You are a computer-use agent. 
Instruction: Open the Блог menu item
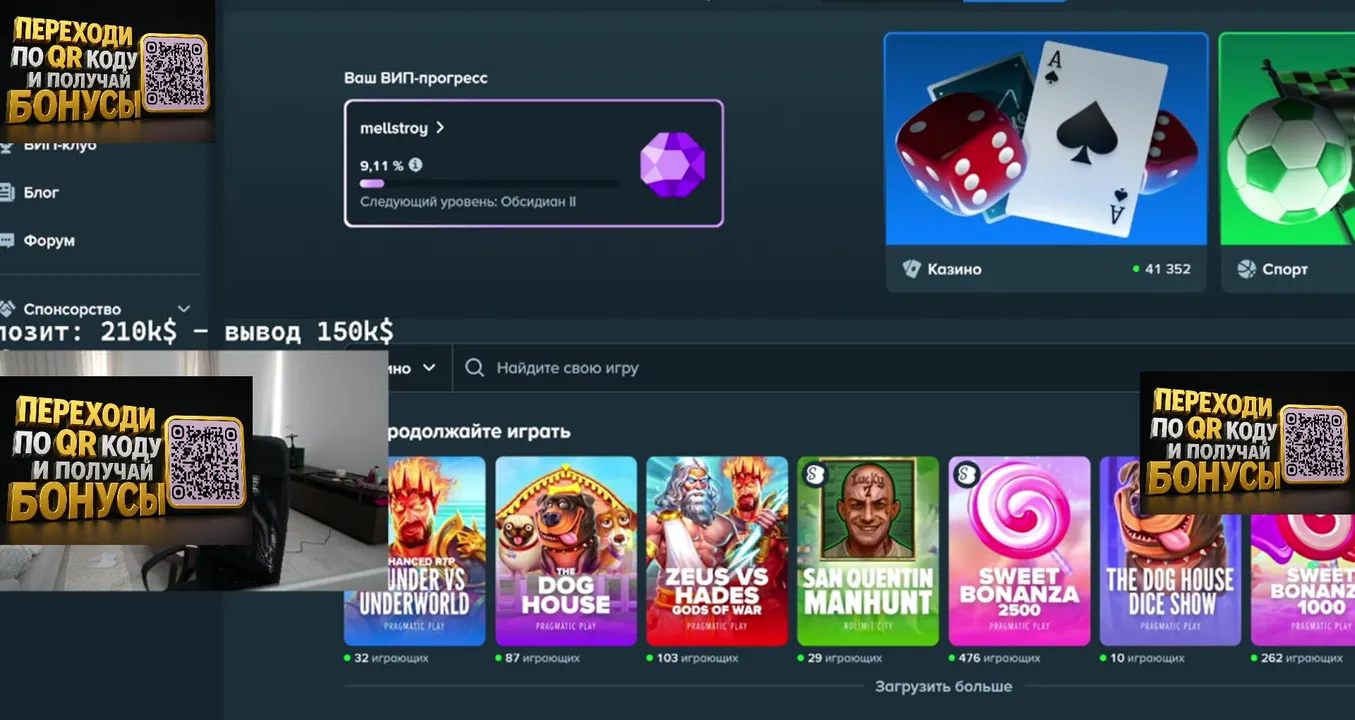41,192
